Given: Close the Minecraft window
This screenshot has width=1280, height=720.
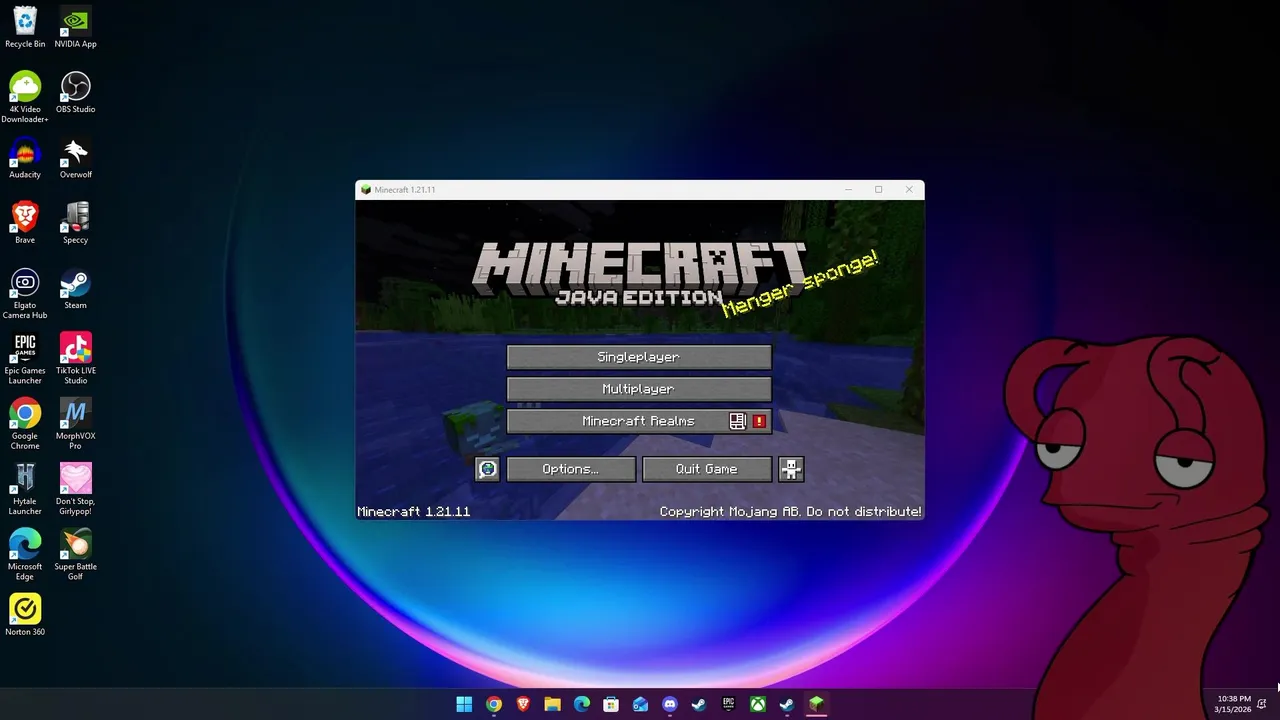Looking at the screenshot, I should (909, 190).
